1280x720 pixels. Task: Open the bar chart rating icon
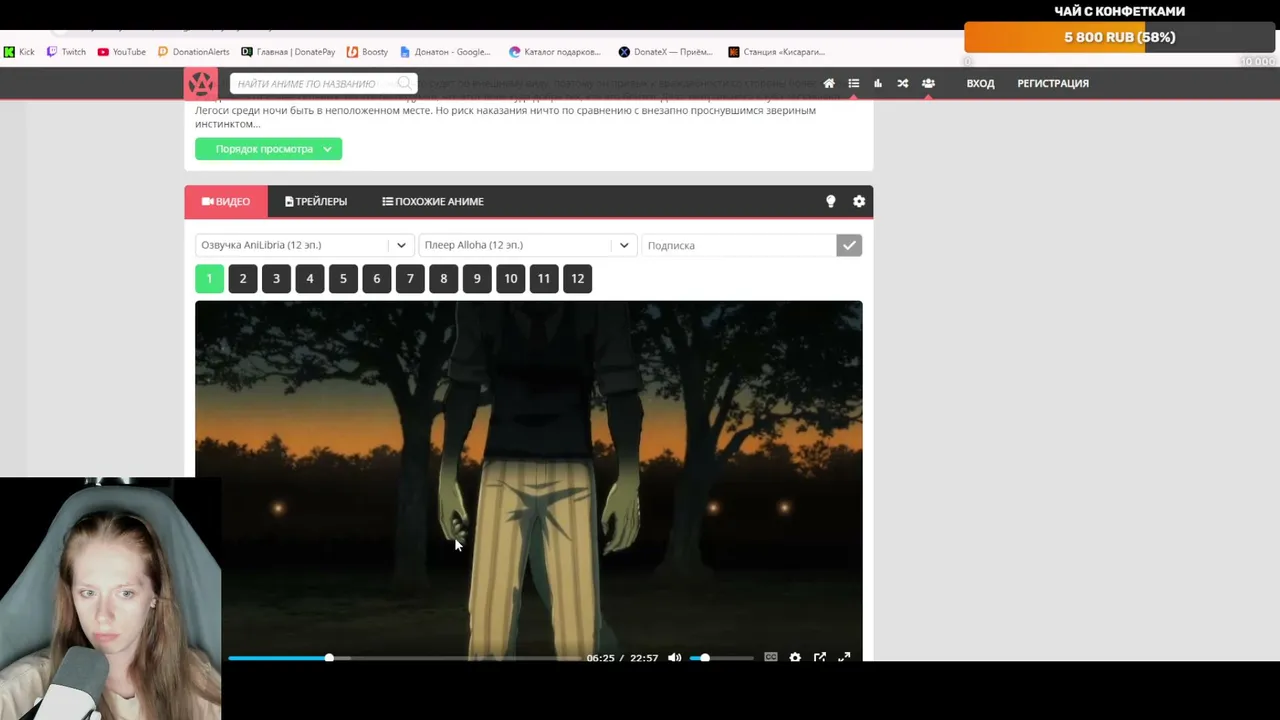pyautogui.click(x=878, y=83)
